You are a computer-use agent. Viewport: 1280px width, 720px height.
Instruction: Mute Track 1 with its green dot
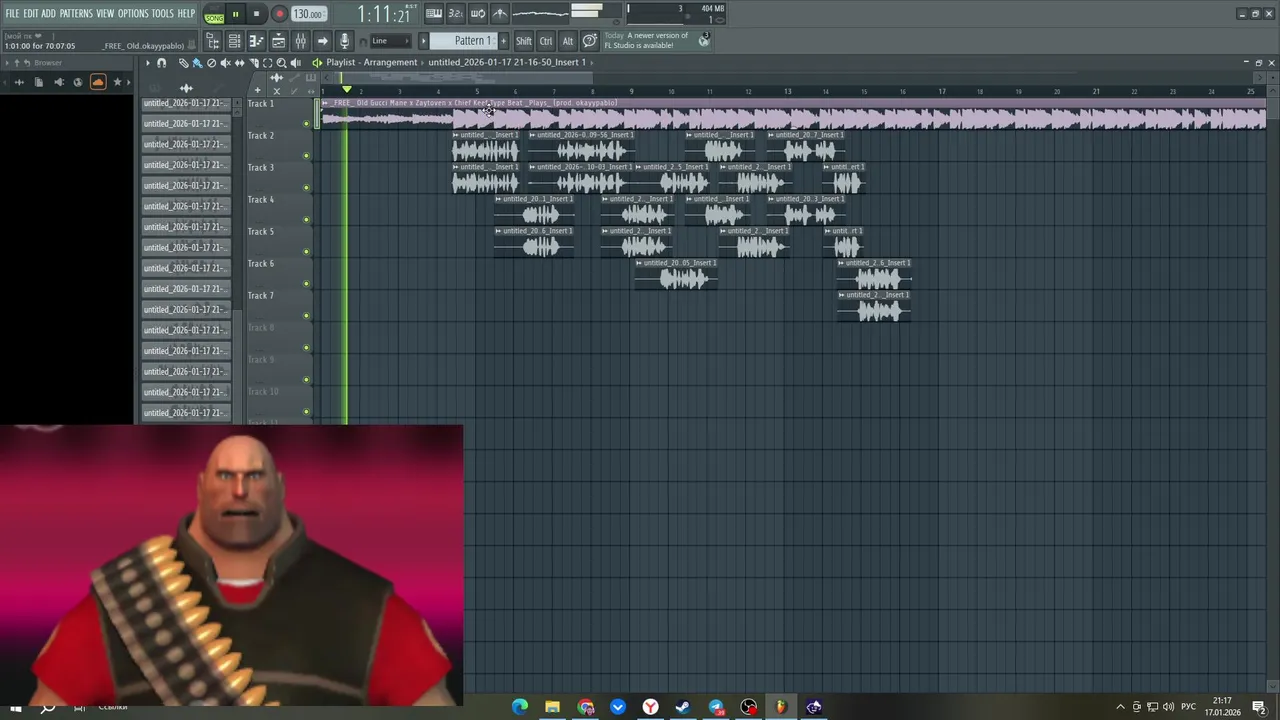307,124
